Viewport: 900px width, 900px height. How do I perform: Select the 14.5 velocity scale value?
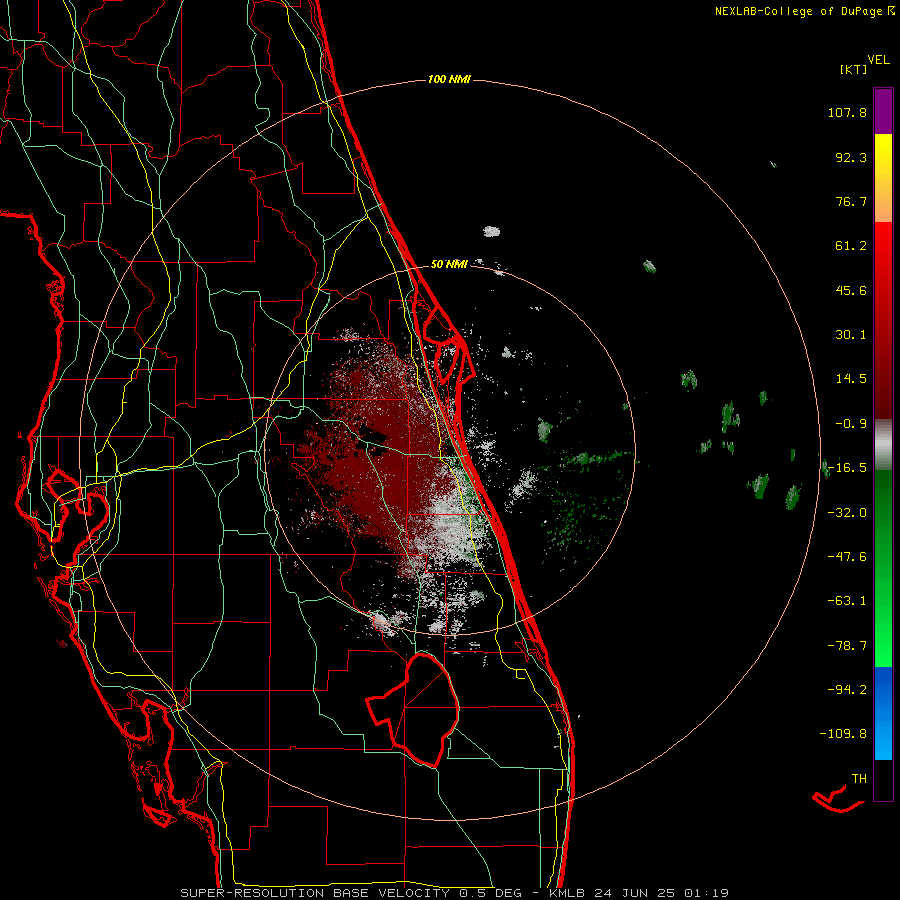point(851,379)
